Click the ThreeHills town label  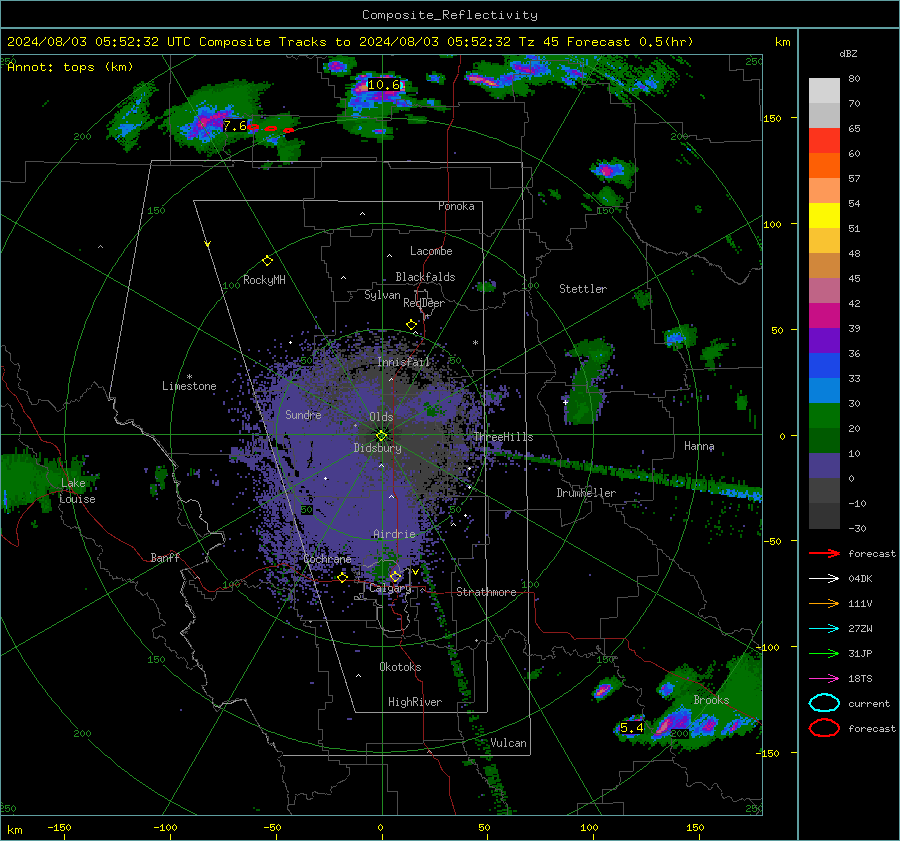pos(503,437)
